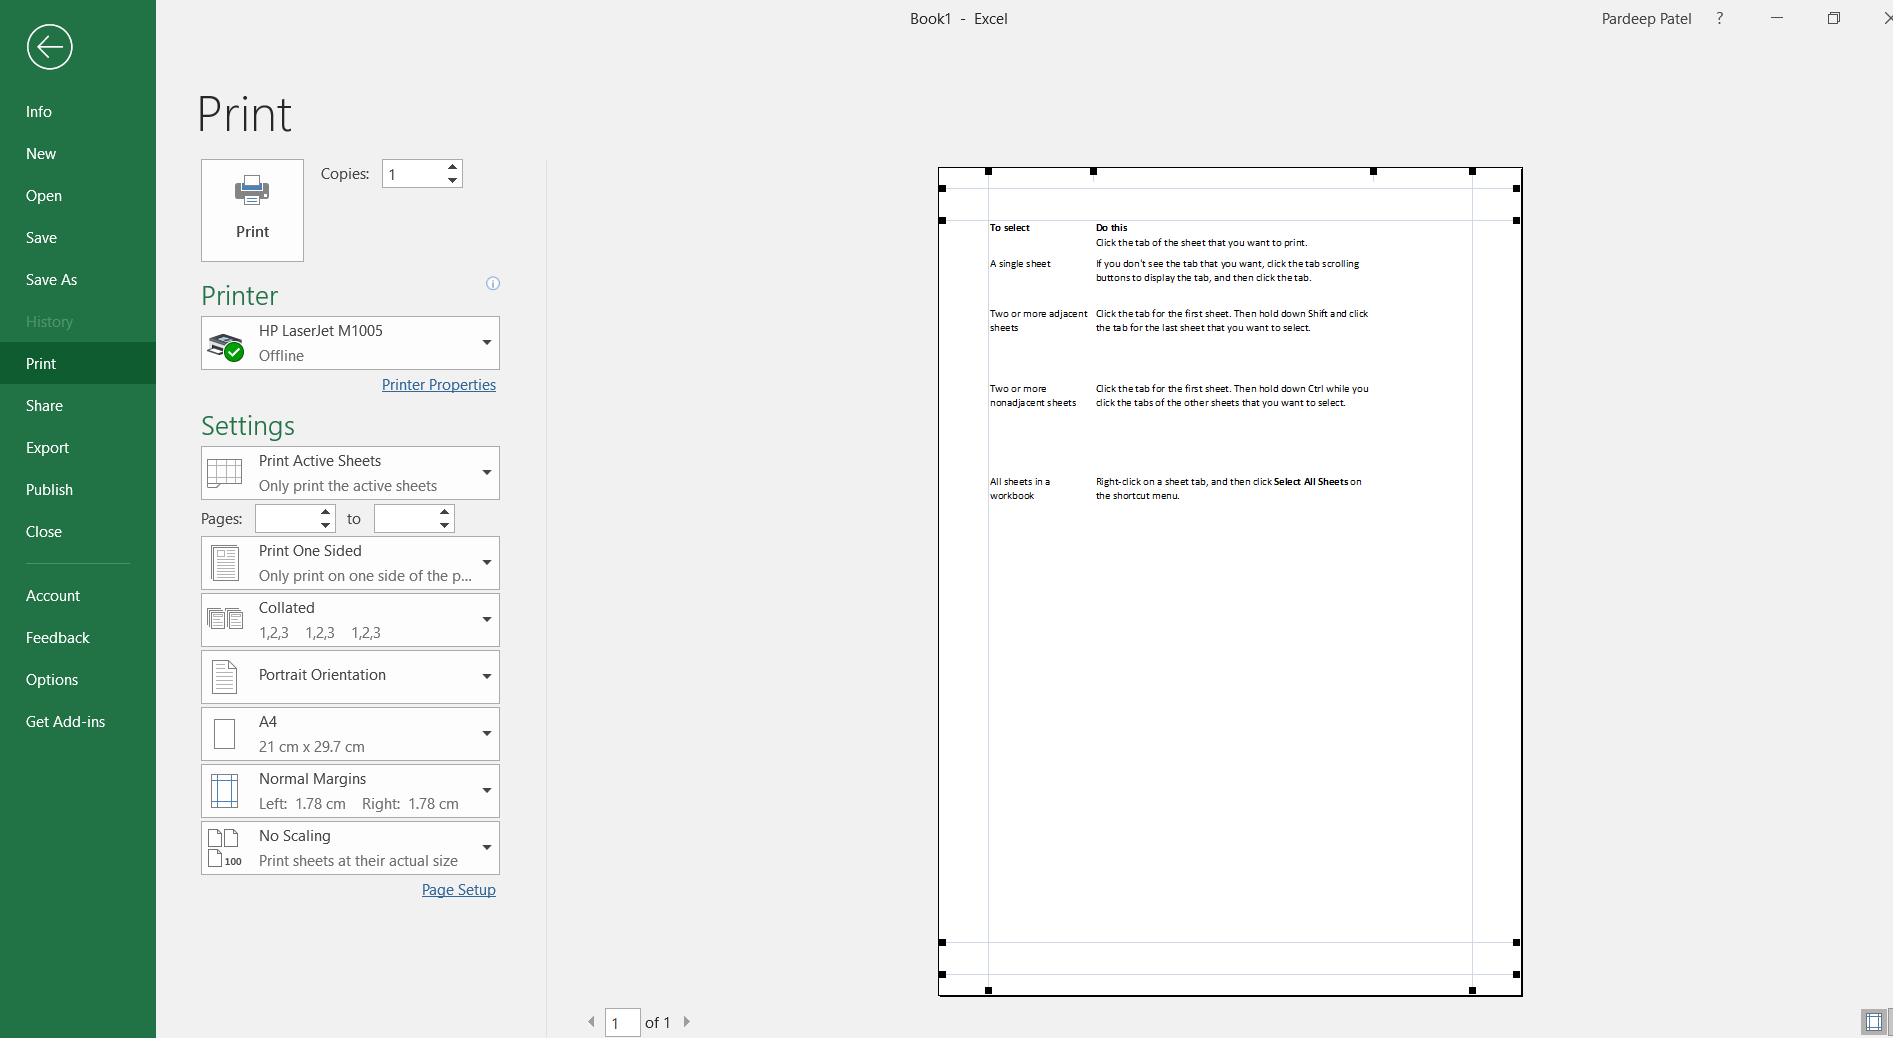
Task: Open Help via the question mark icon
Action: pyautogui.click(x=1719, y=18)
